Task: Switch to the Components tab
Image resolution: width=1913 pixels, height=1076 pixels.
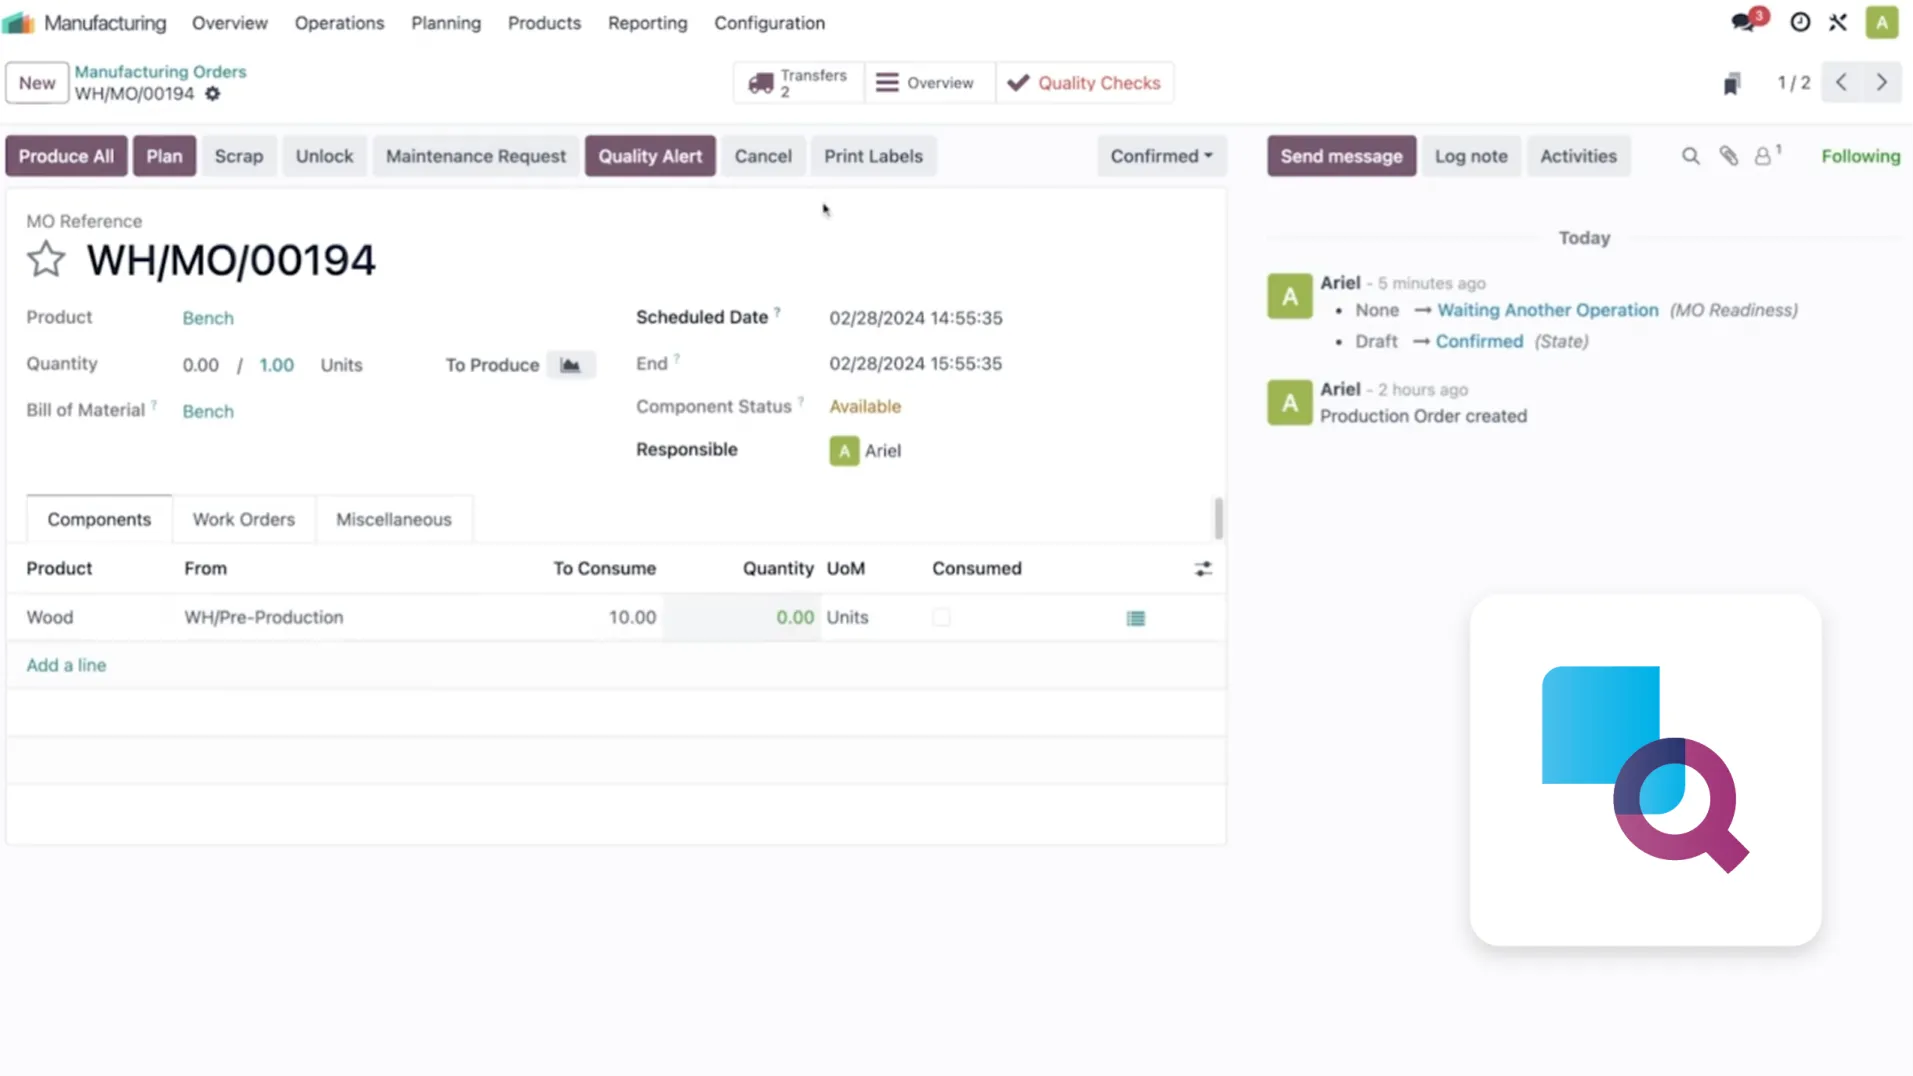Action: coord(99,519)
